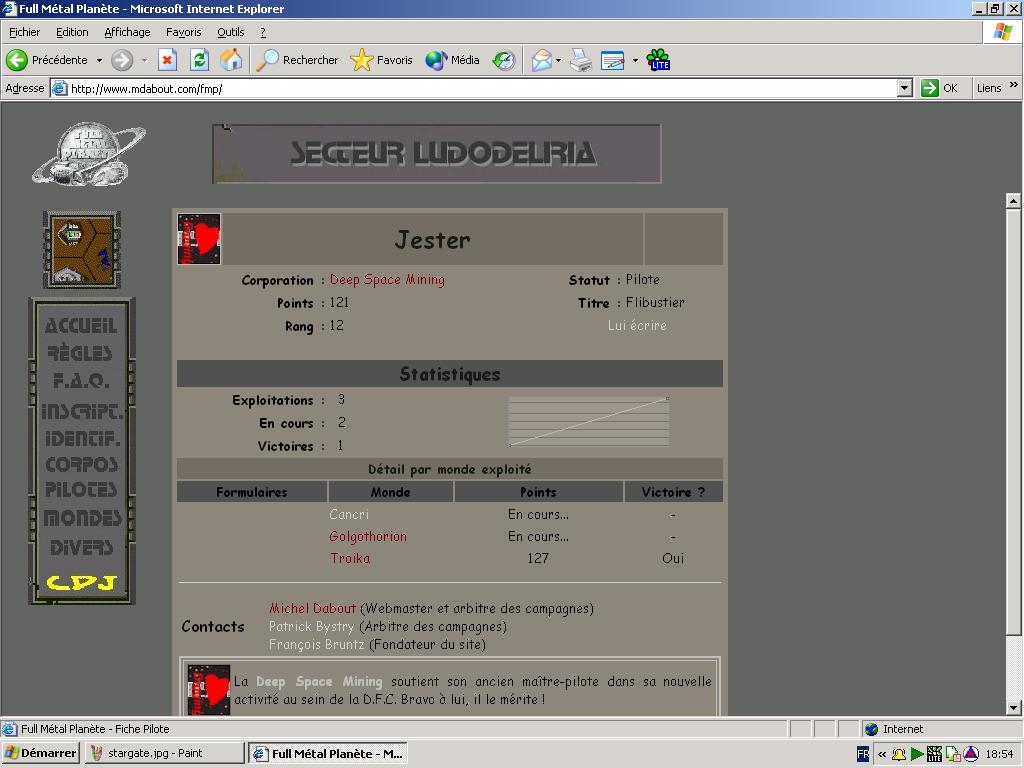1024x768 pixels.
Task: Open the Cancri world link
Action: [349, 515]
